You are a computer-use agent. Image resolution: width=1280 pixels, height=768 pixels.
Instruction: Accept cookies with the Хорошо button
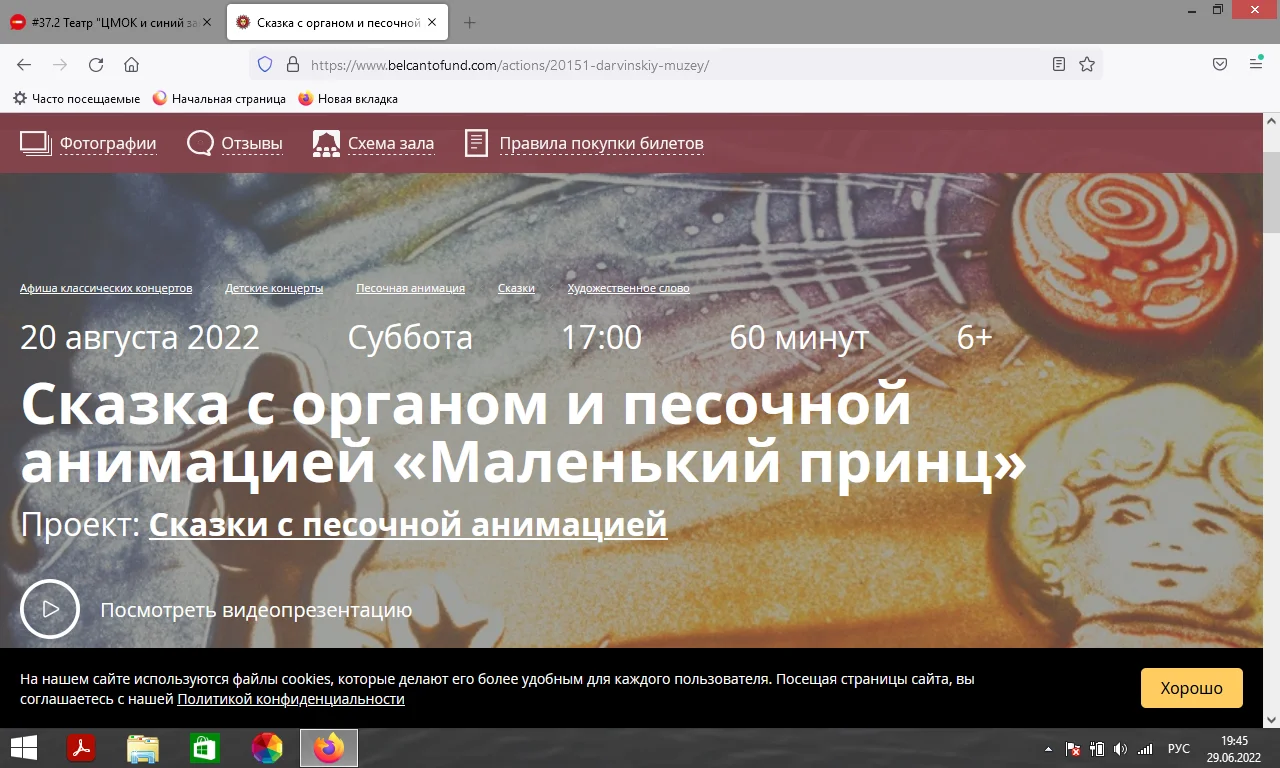coord(1191,688)
